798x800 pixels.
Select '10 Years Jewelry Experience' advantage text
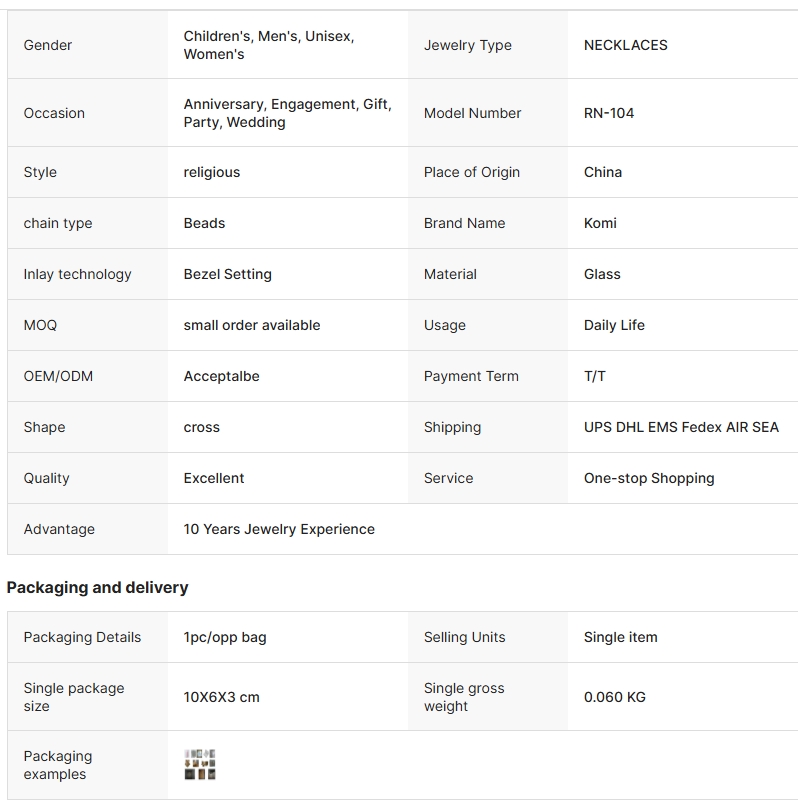pos(279,529)
